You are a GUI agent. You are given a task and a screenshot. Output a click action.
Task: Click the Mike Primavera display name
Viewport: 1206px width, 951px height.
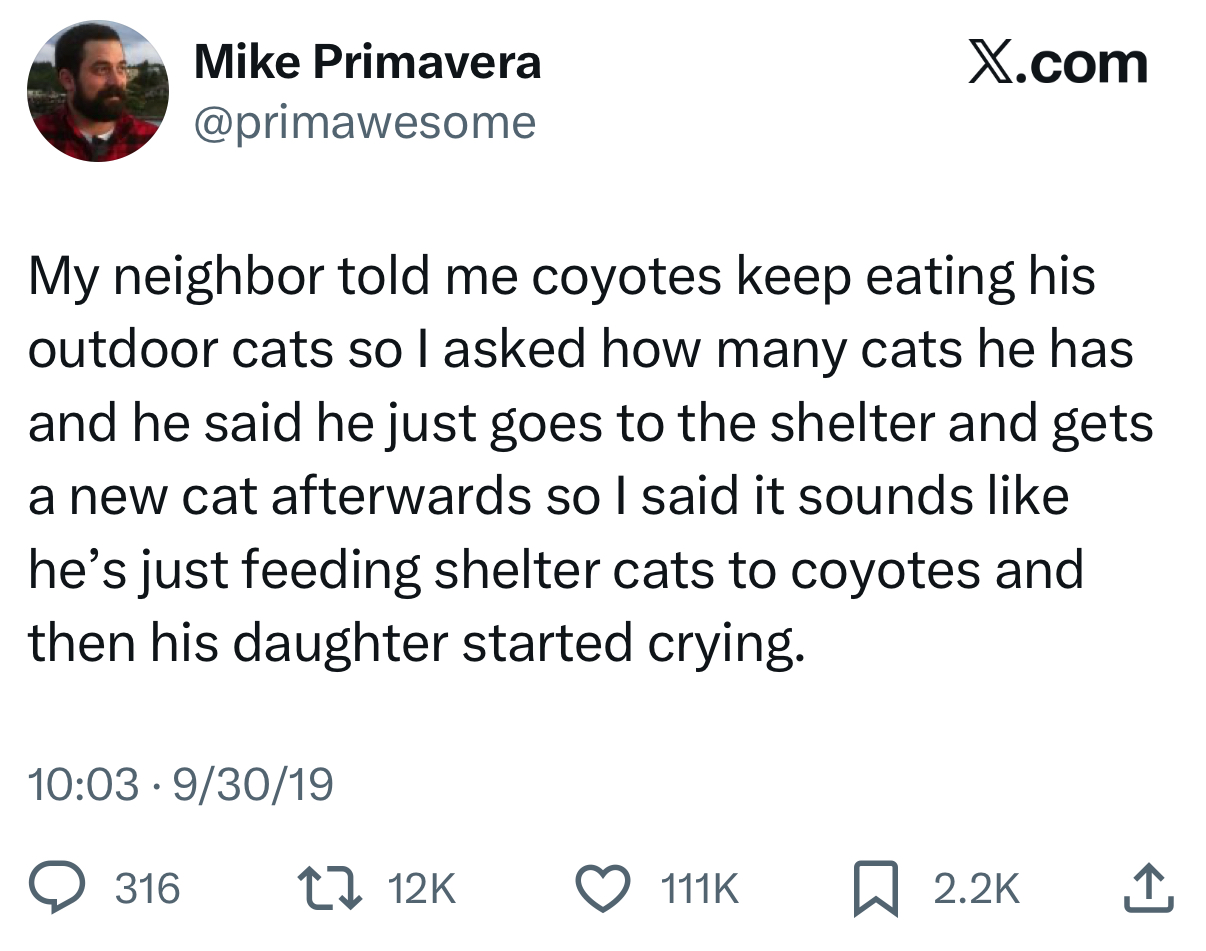(x=367, y=63)
